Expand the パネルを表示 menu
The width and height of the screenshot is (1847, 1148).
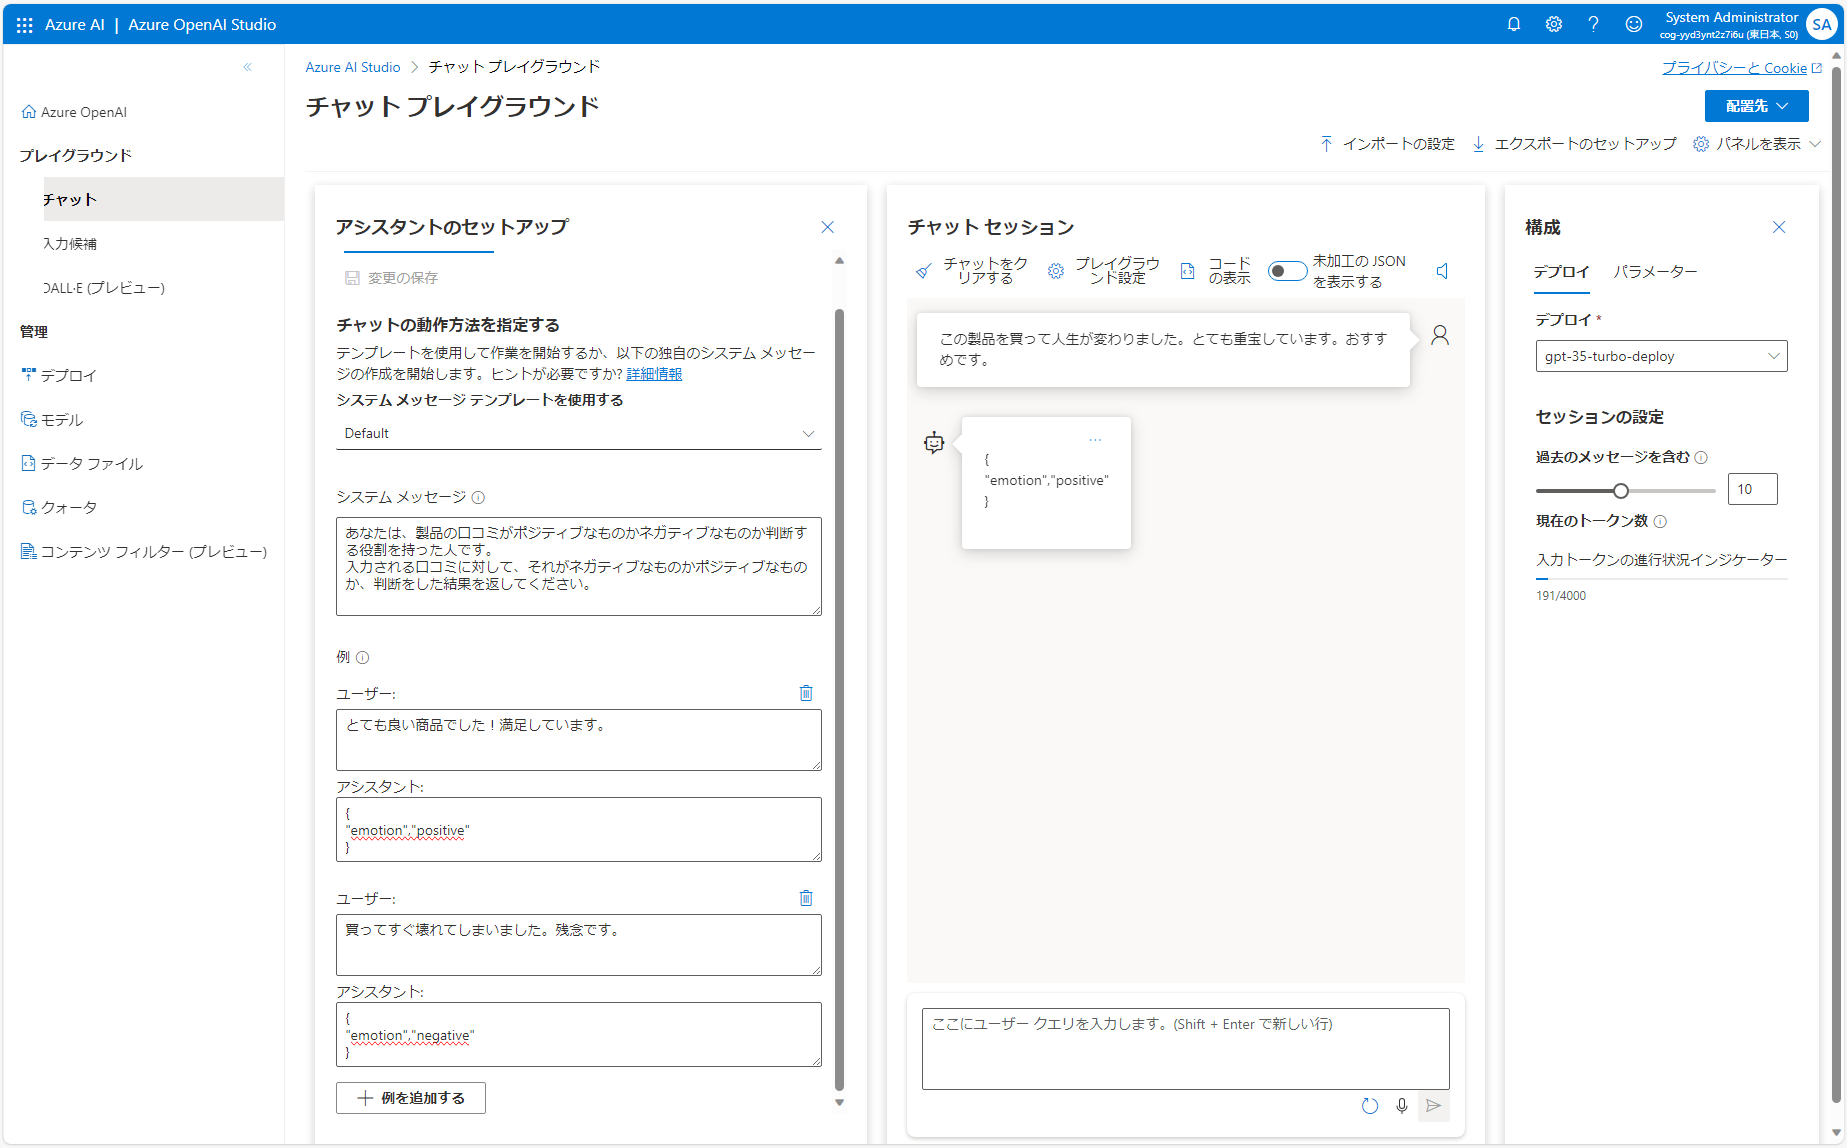pyautogui.click(x=1757, y=144)
